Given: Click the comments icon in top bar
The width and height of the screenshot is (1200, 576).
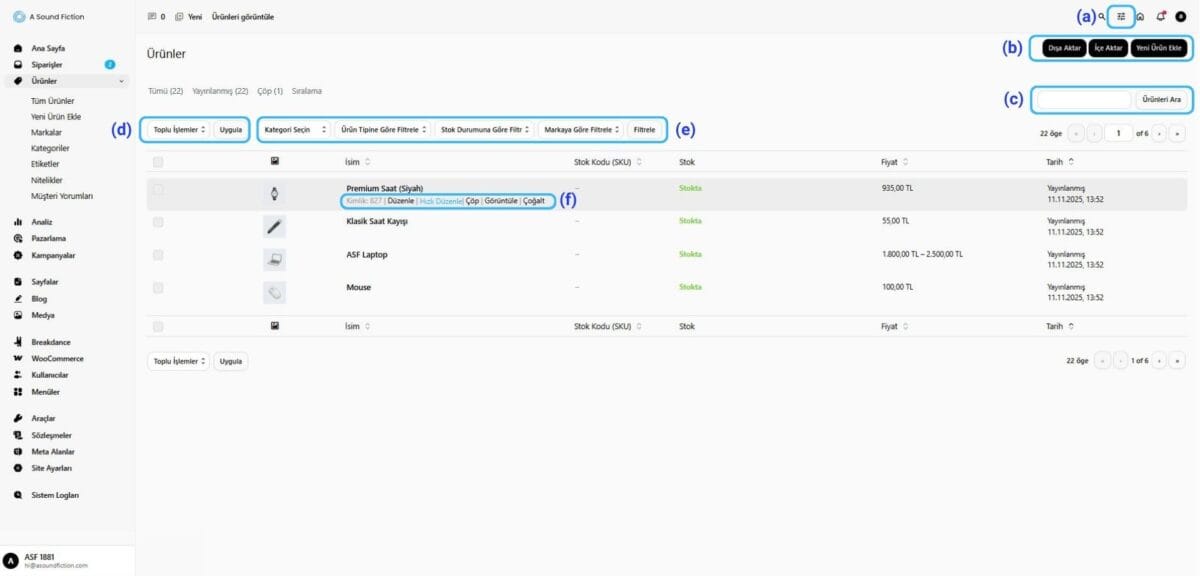Looking at the screenshot, I should [152, 17].
